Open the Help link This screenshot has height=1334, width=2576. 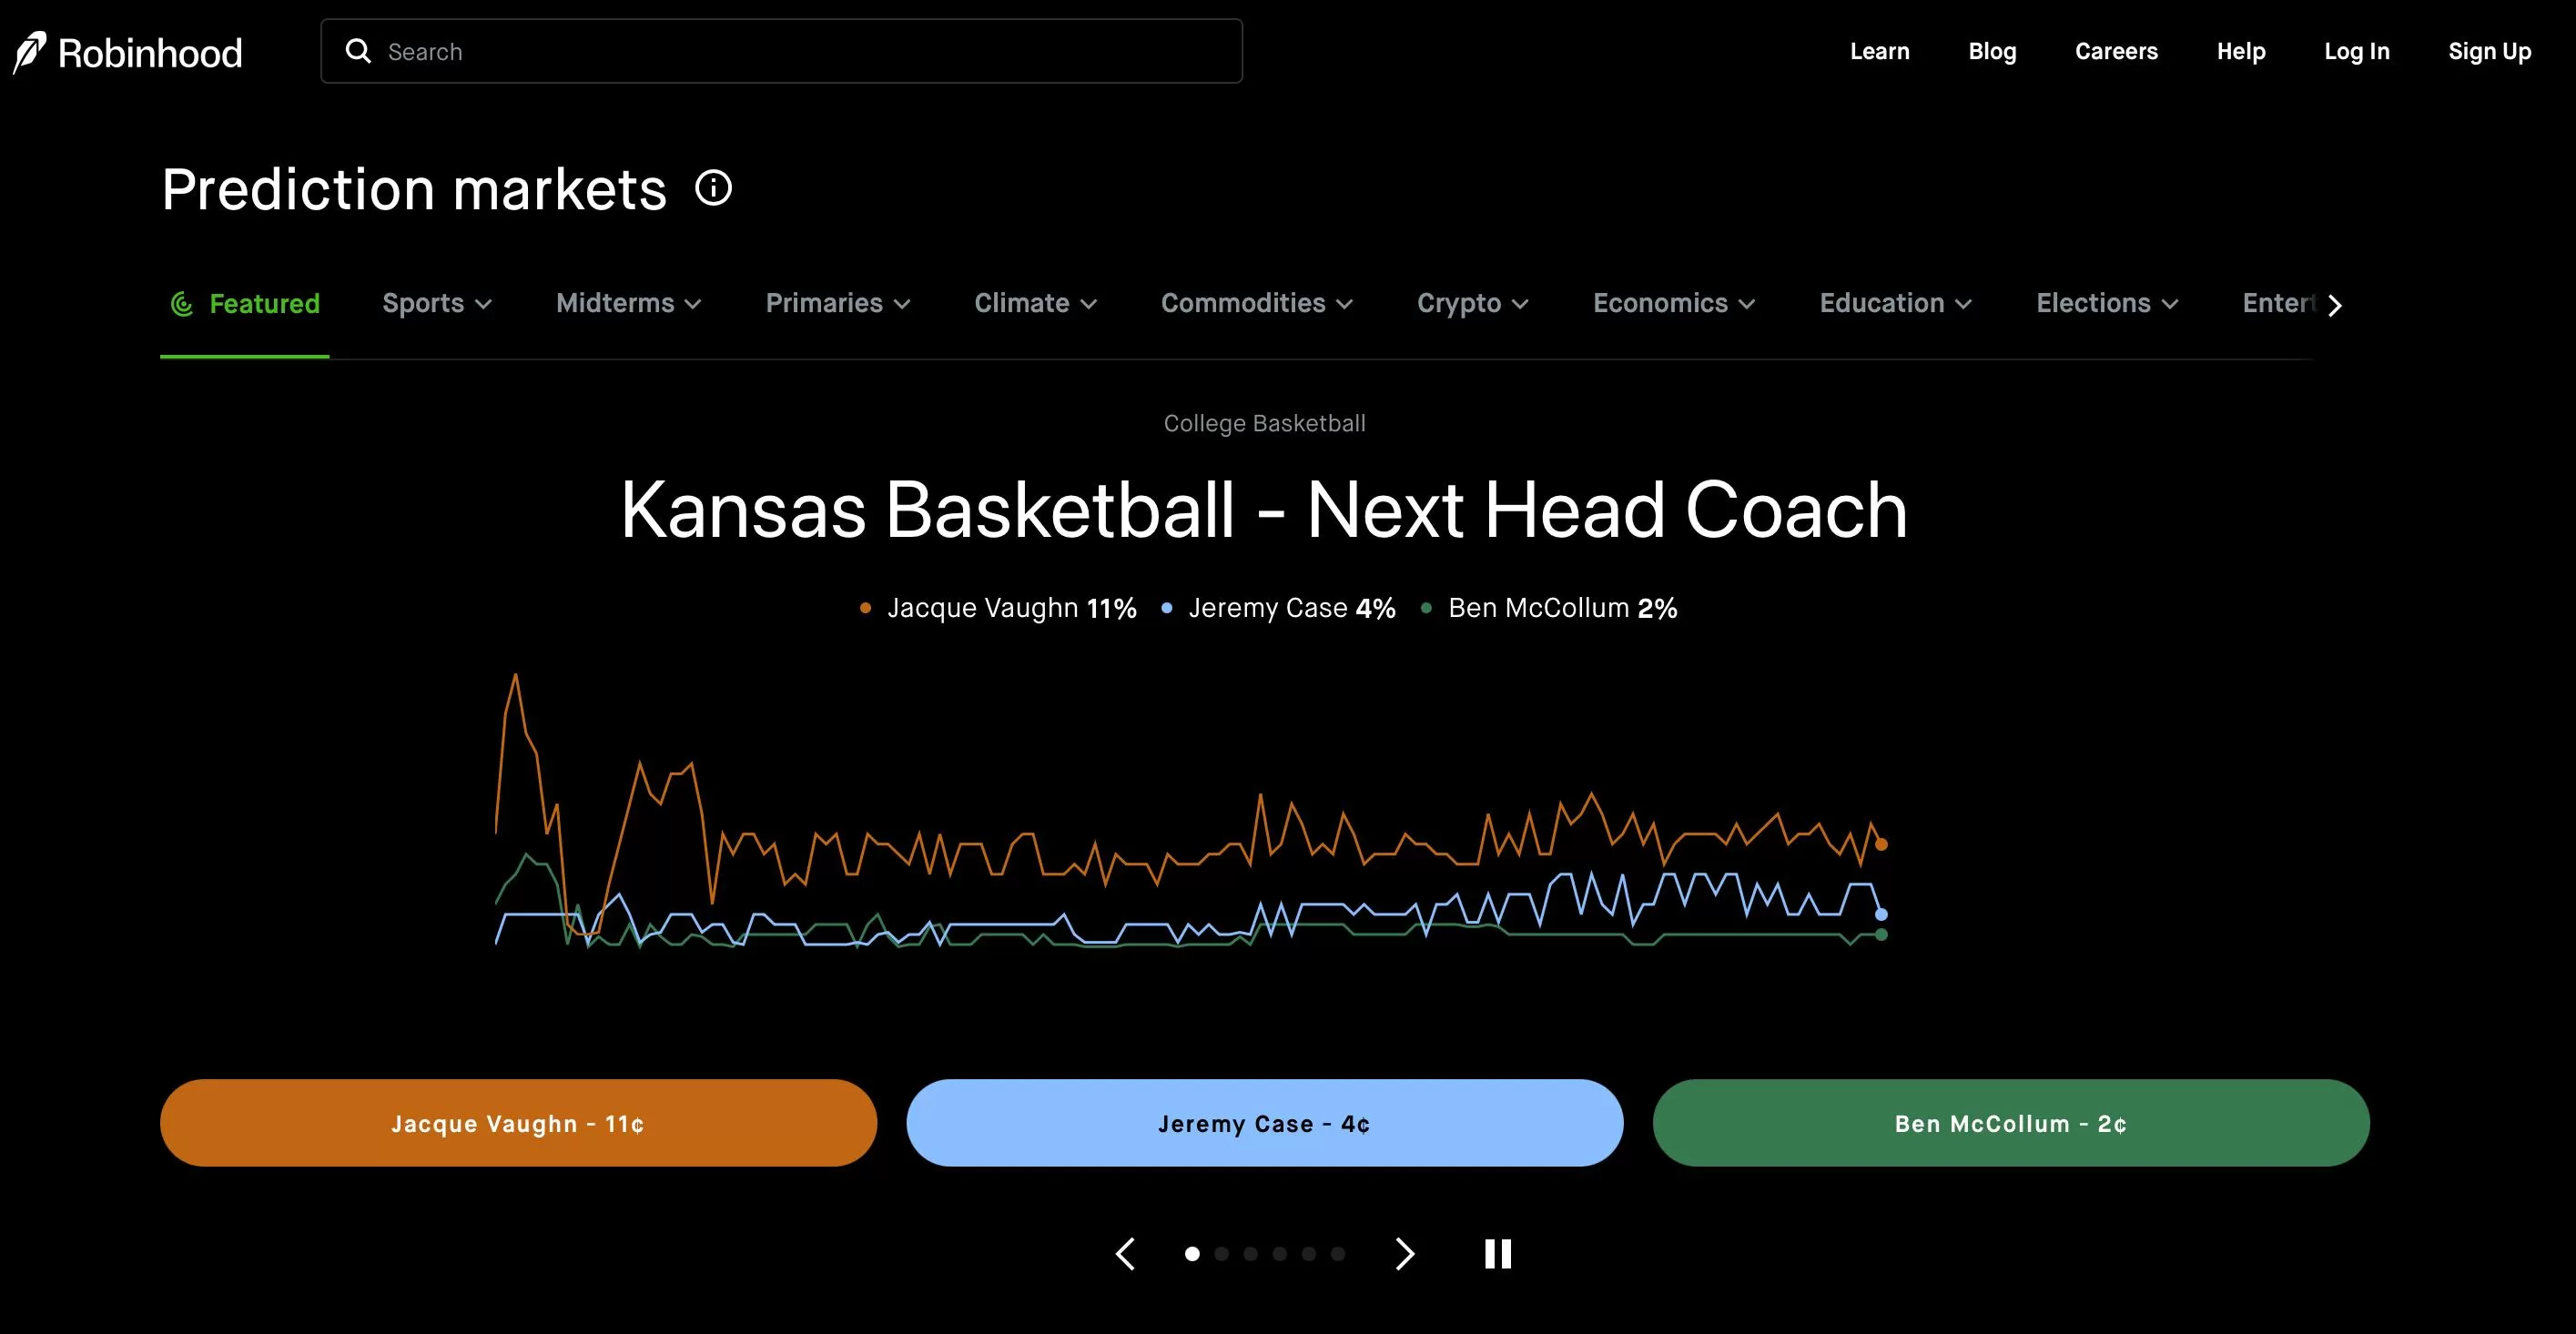(2241, 51)
